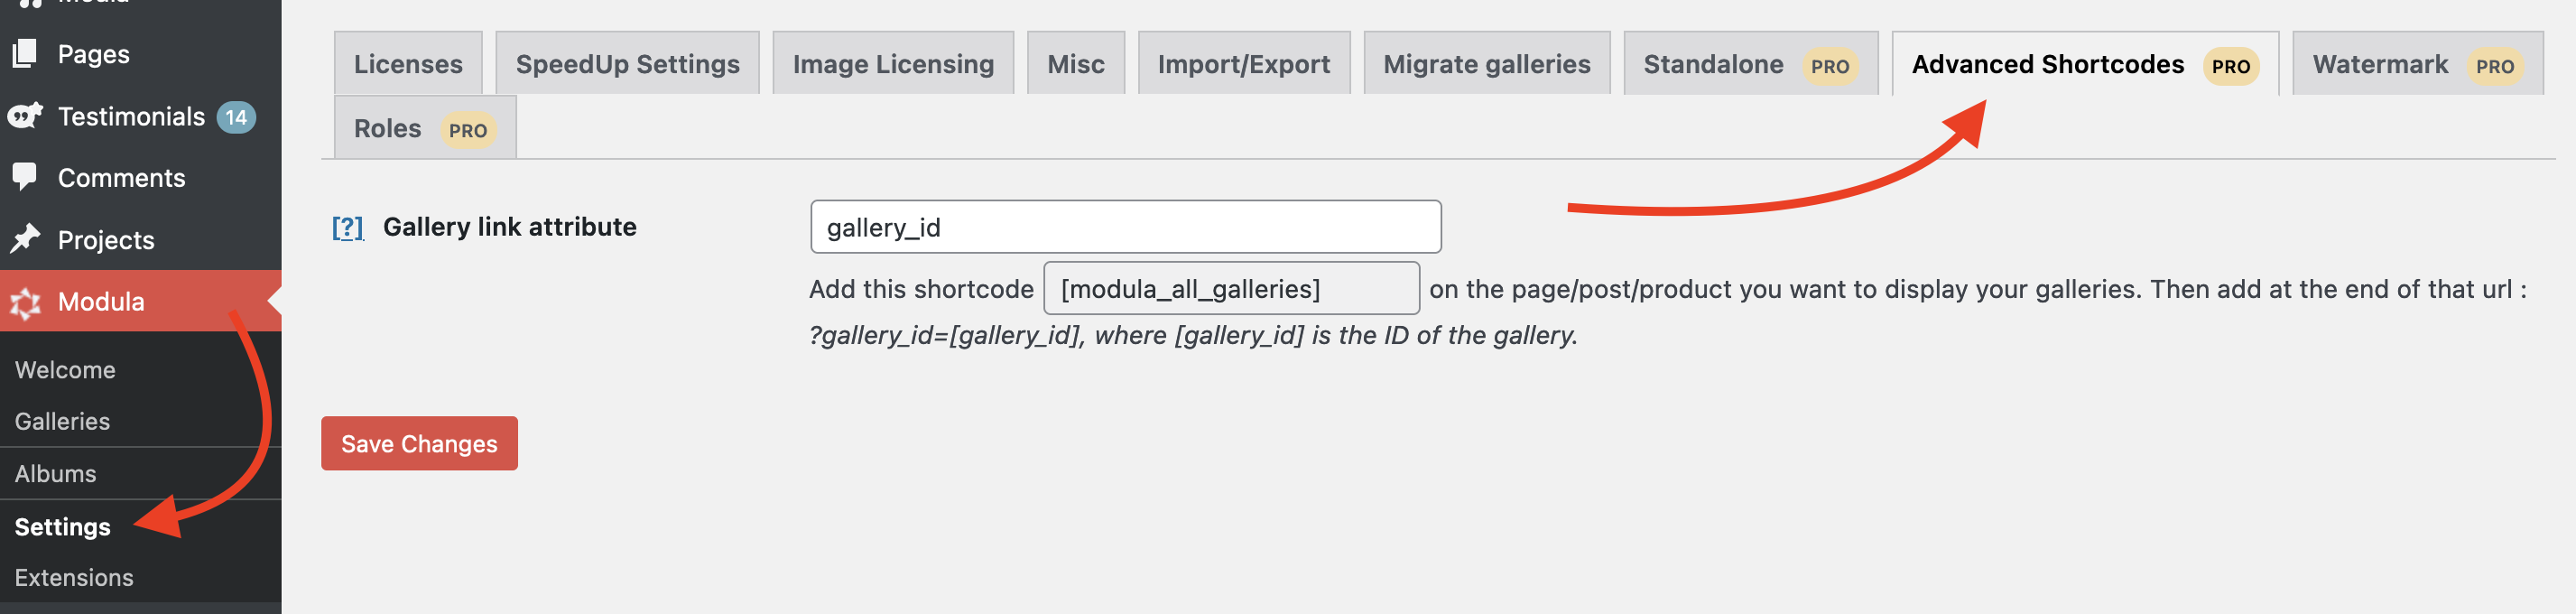
Task: Open the Watermark tab
Action: 2417,64
